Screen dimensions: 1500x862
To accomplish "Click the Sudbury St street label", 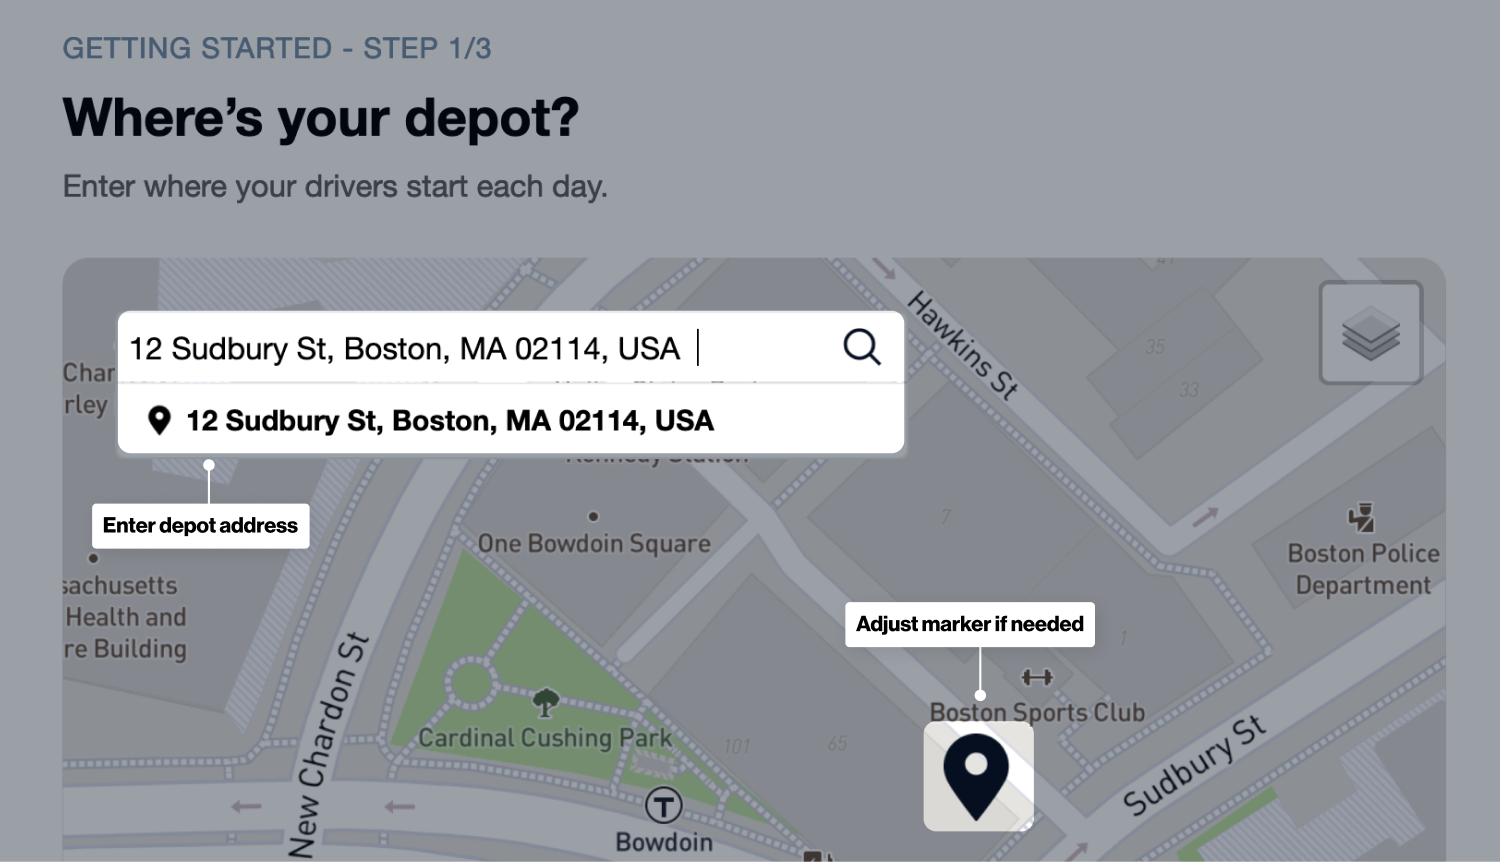I will click(1193, 766).
